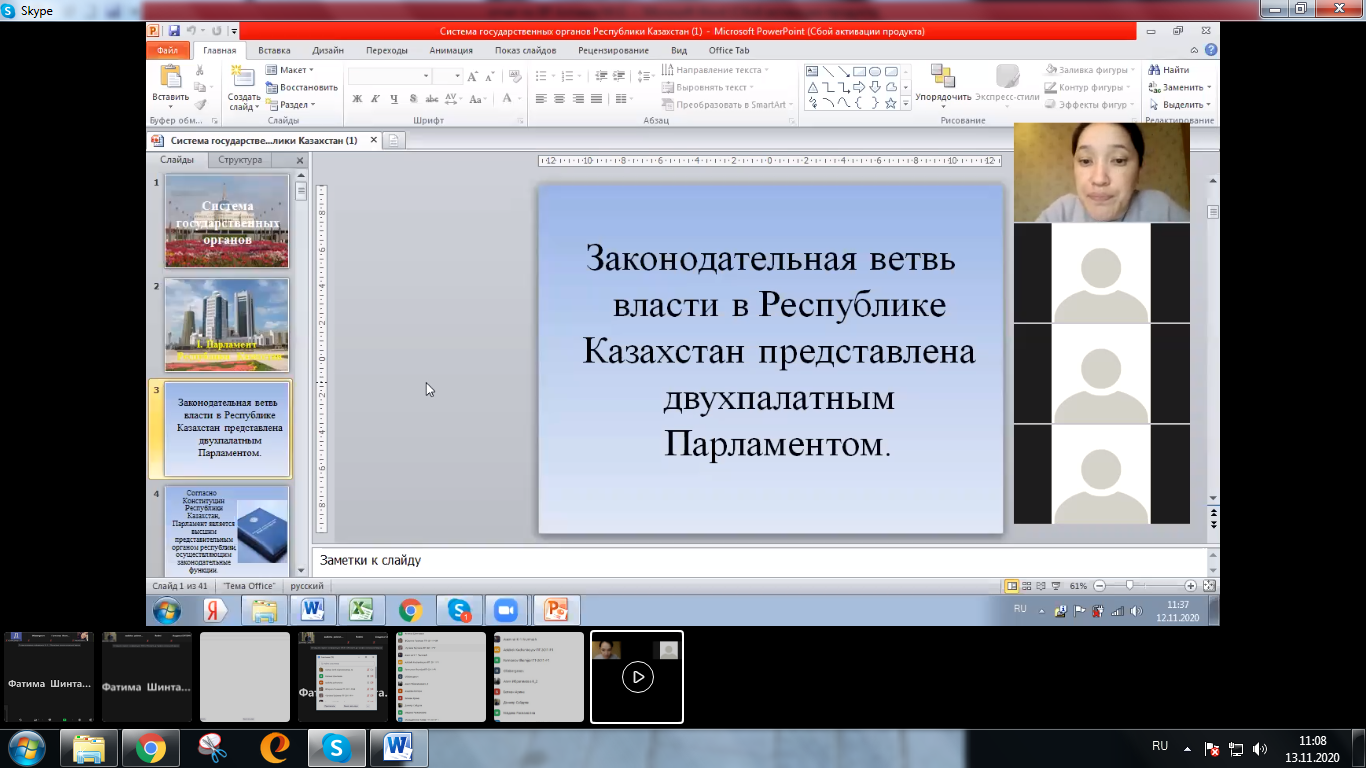Play the selected Skype video thumbnail
The height and width of the screenshot is (768, 1366).
(x=637, y=677)
